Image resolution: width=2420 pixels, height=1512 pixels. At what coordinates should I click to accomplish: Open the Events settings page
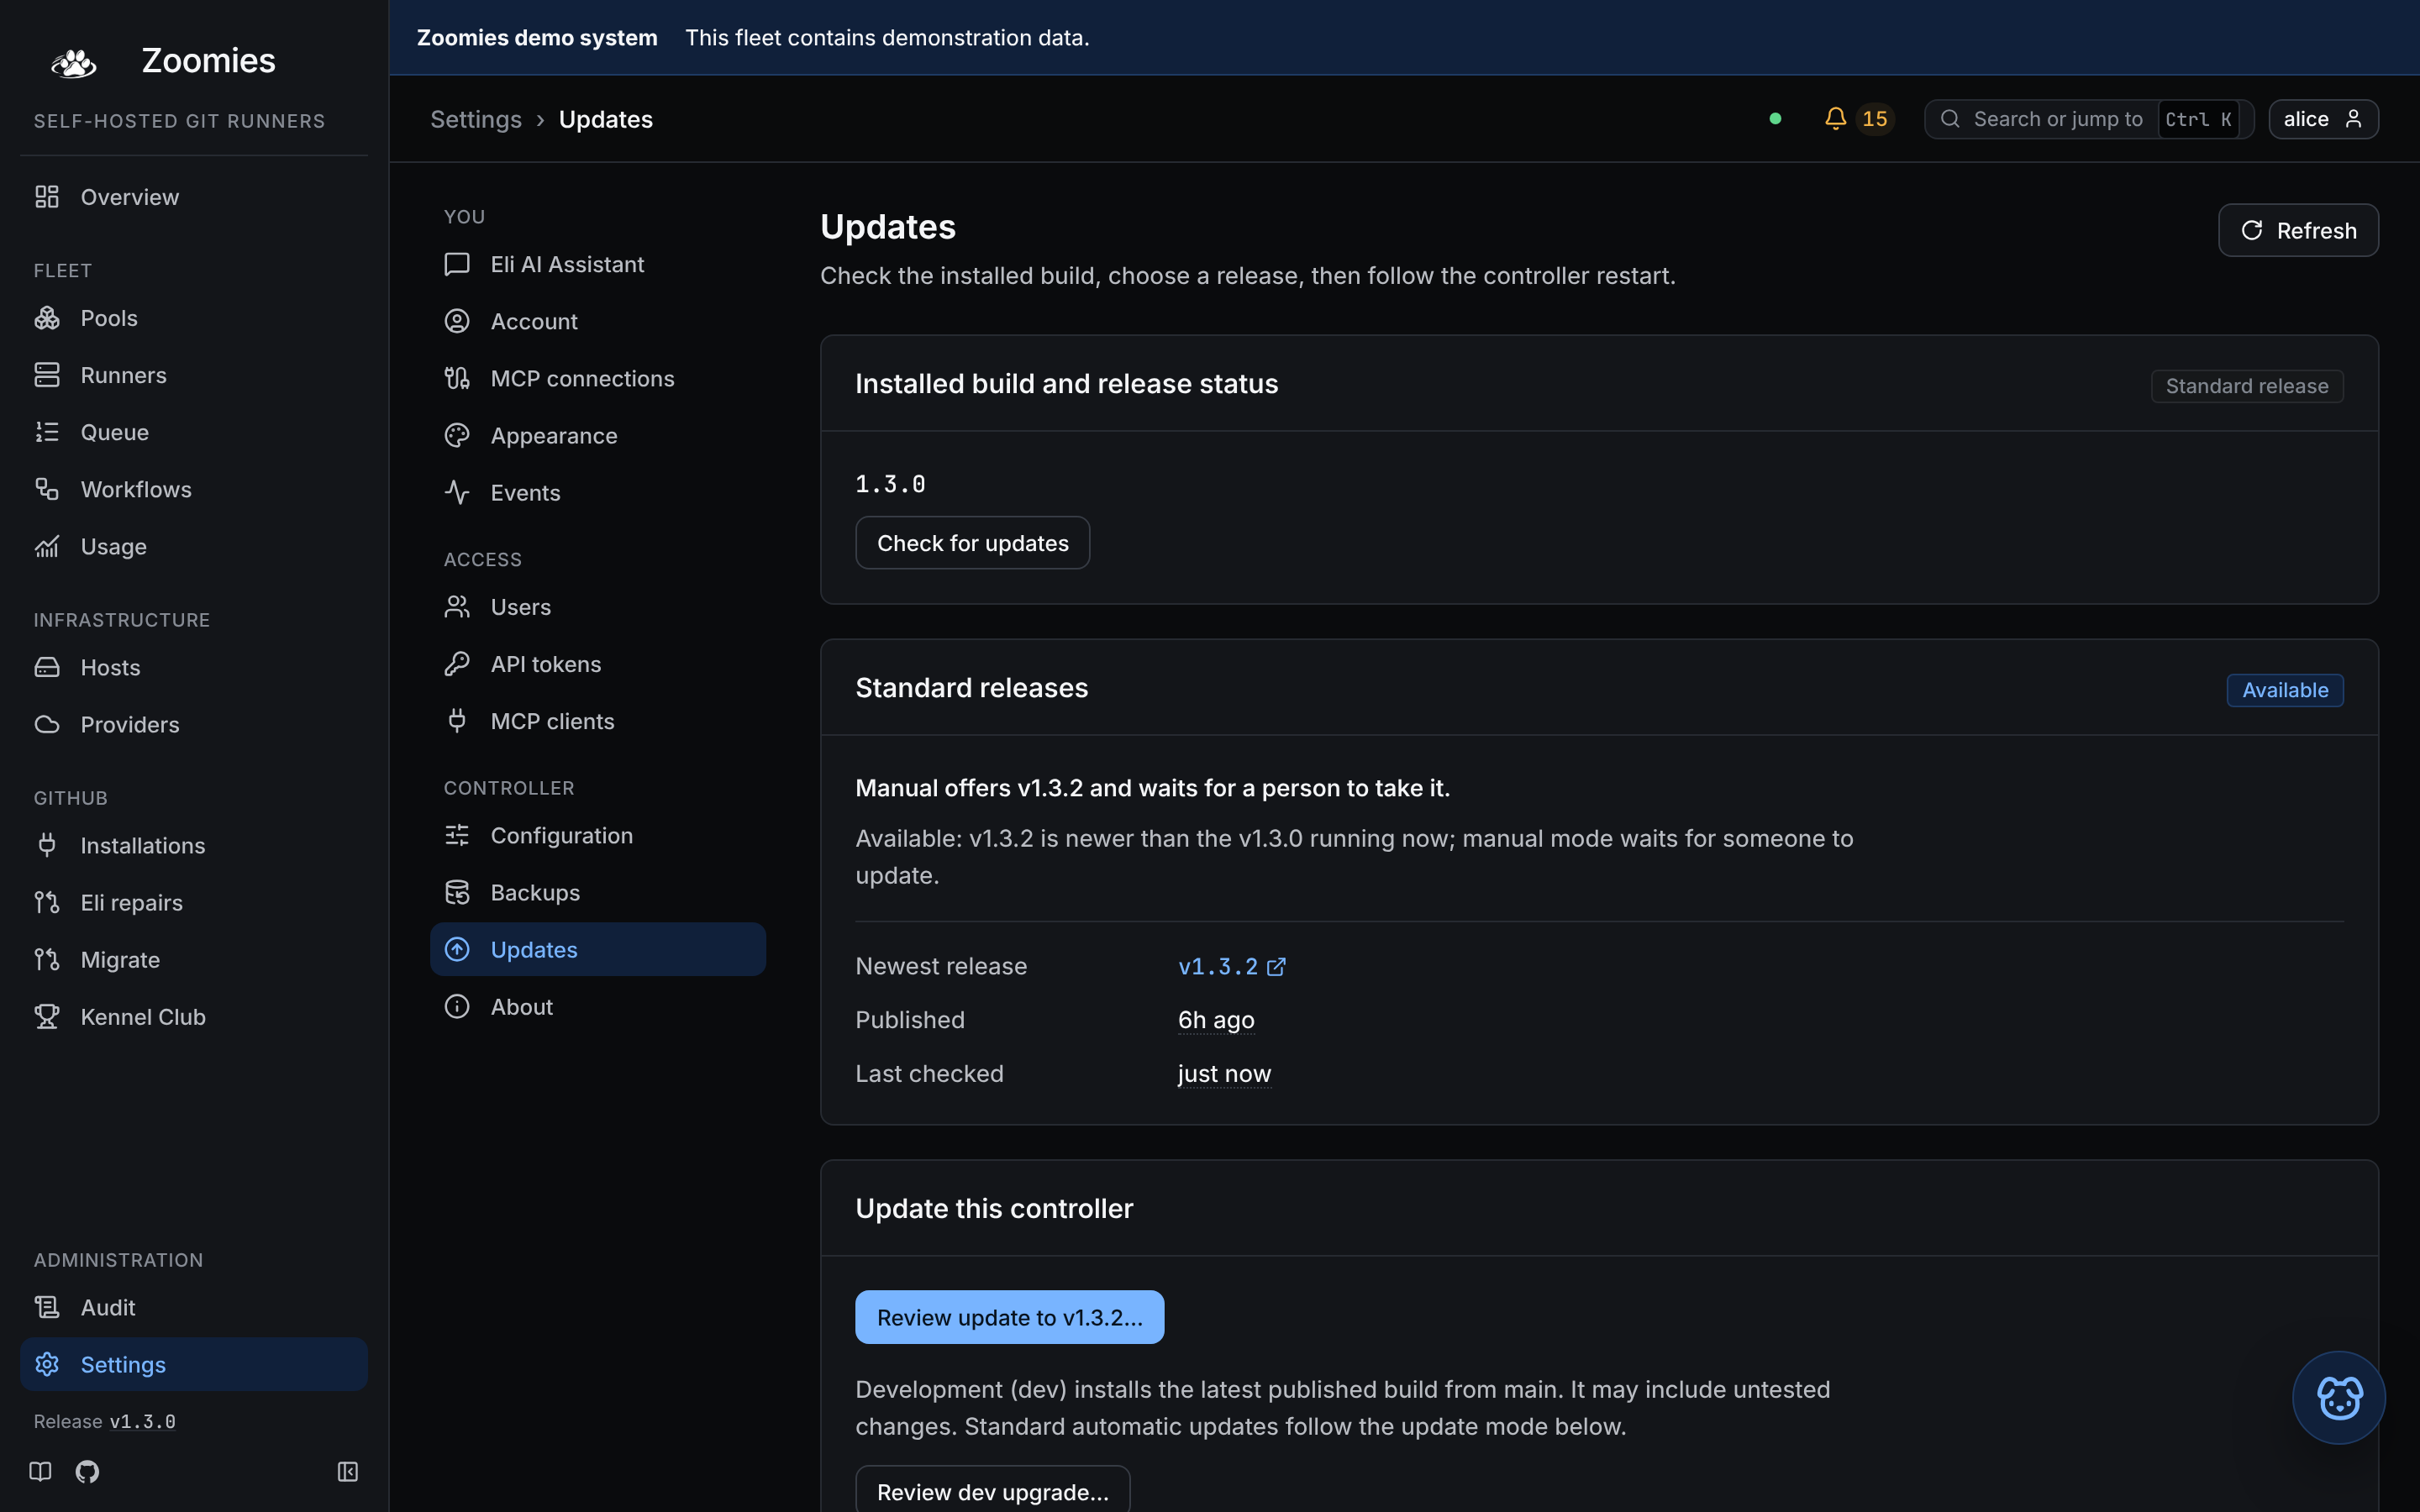click(598, 492)
